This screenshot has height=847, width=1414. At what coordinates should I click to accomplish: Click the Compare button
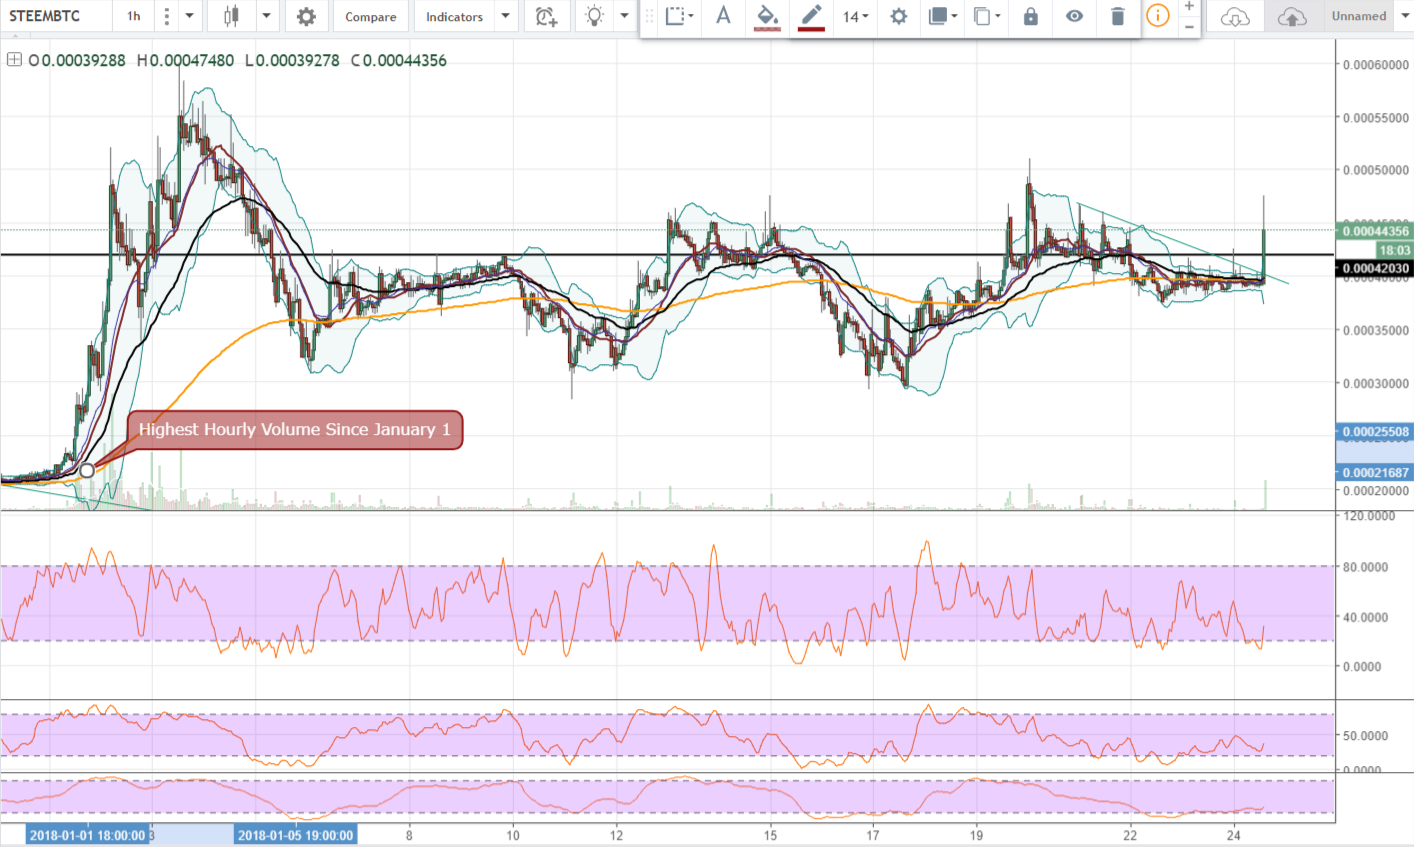coord(370,16)
